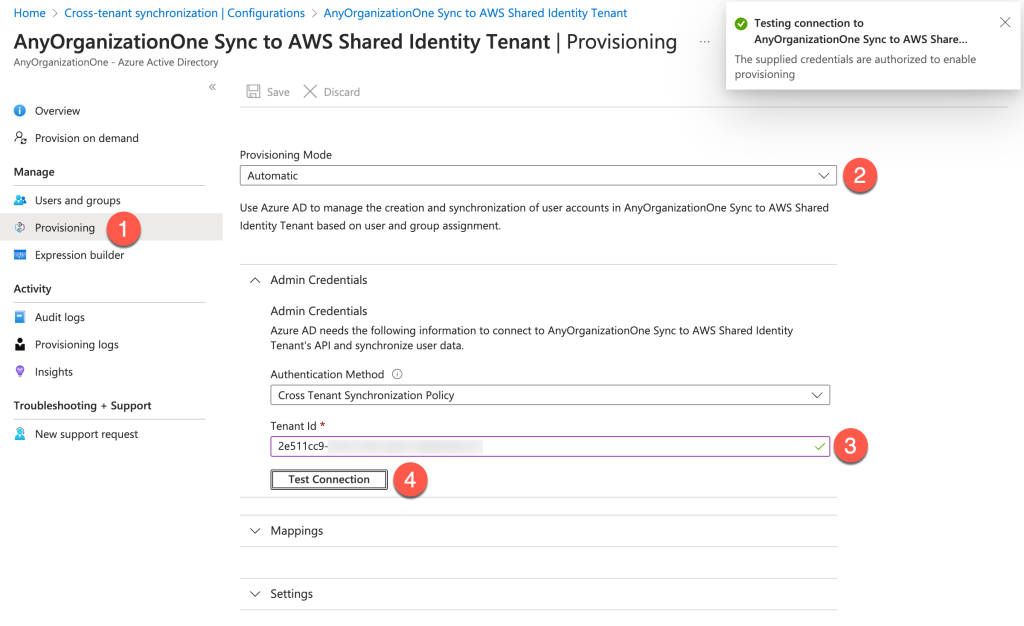This screenshot has height=626, width=1024.
Task: Collapse the Admin Credentials section
Action: [x=255, y=280]
